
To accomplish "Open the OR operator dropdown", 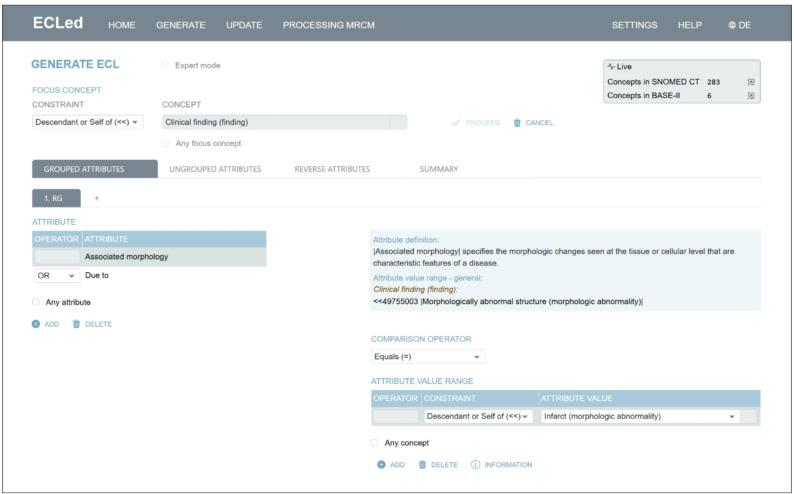I will click(57, 276).
